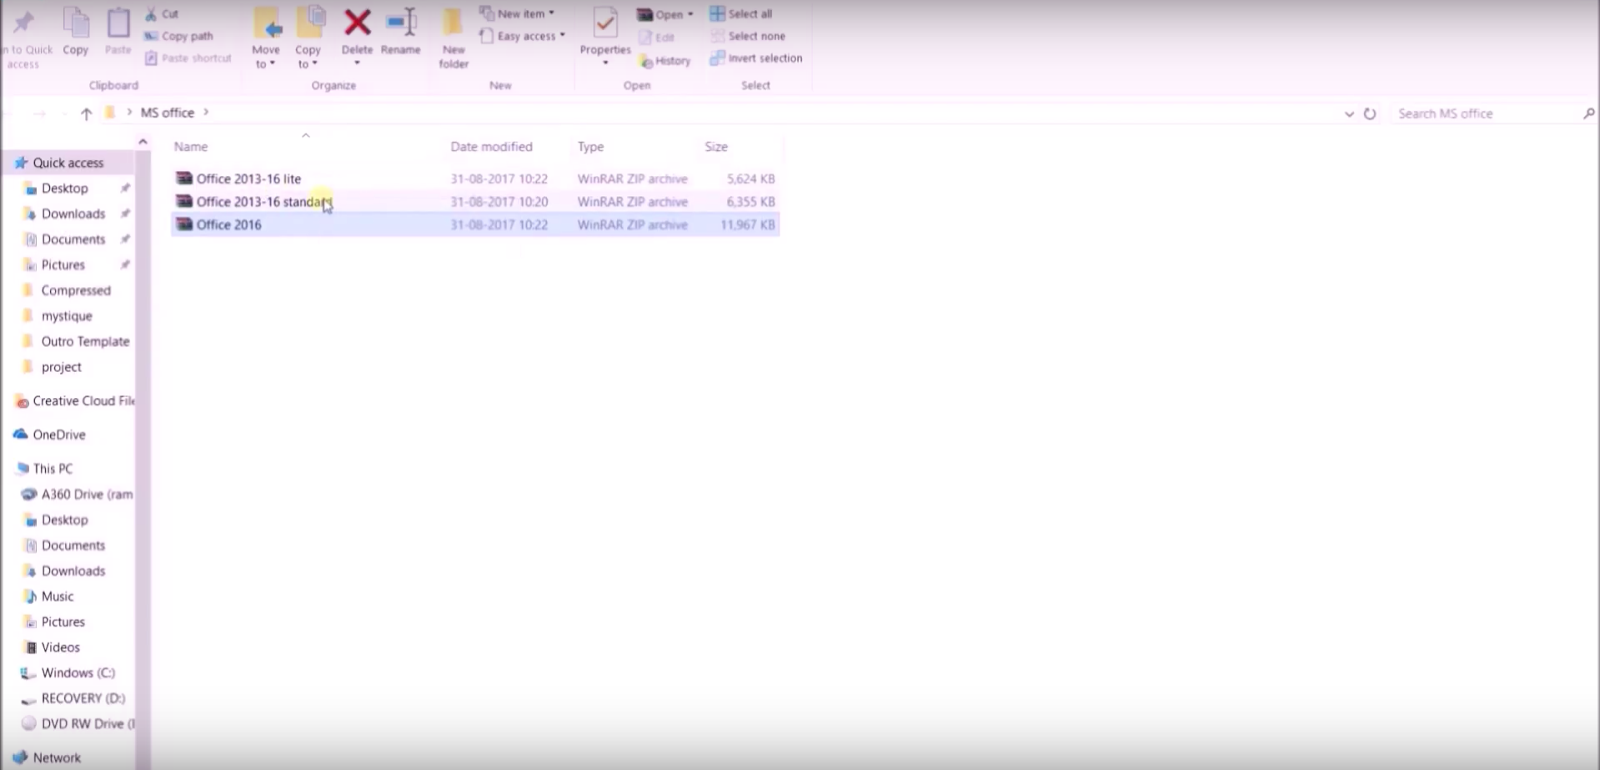Screen dimensions: 1600x770
Task: Create a New folder from the ribbon
Action: tap(453, 37)
